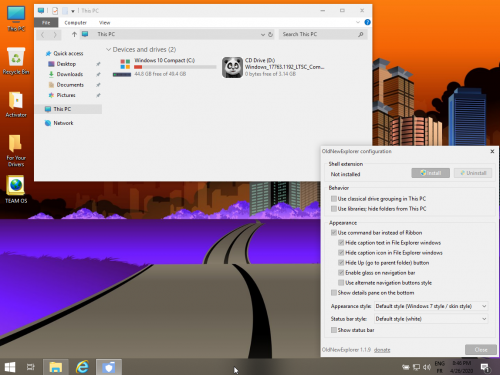Go back in File Explorer

coord(42,34)
